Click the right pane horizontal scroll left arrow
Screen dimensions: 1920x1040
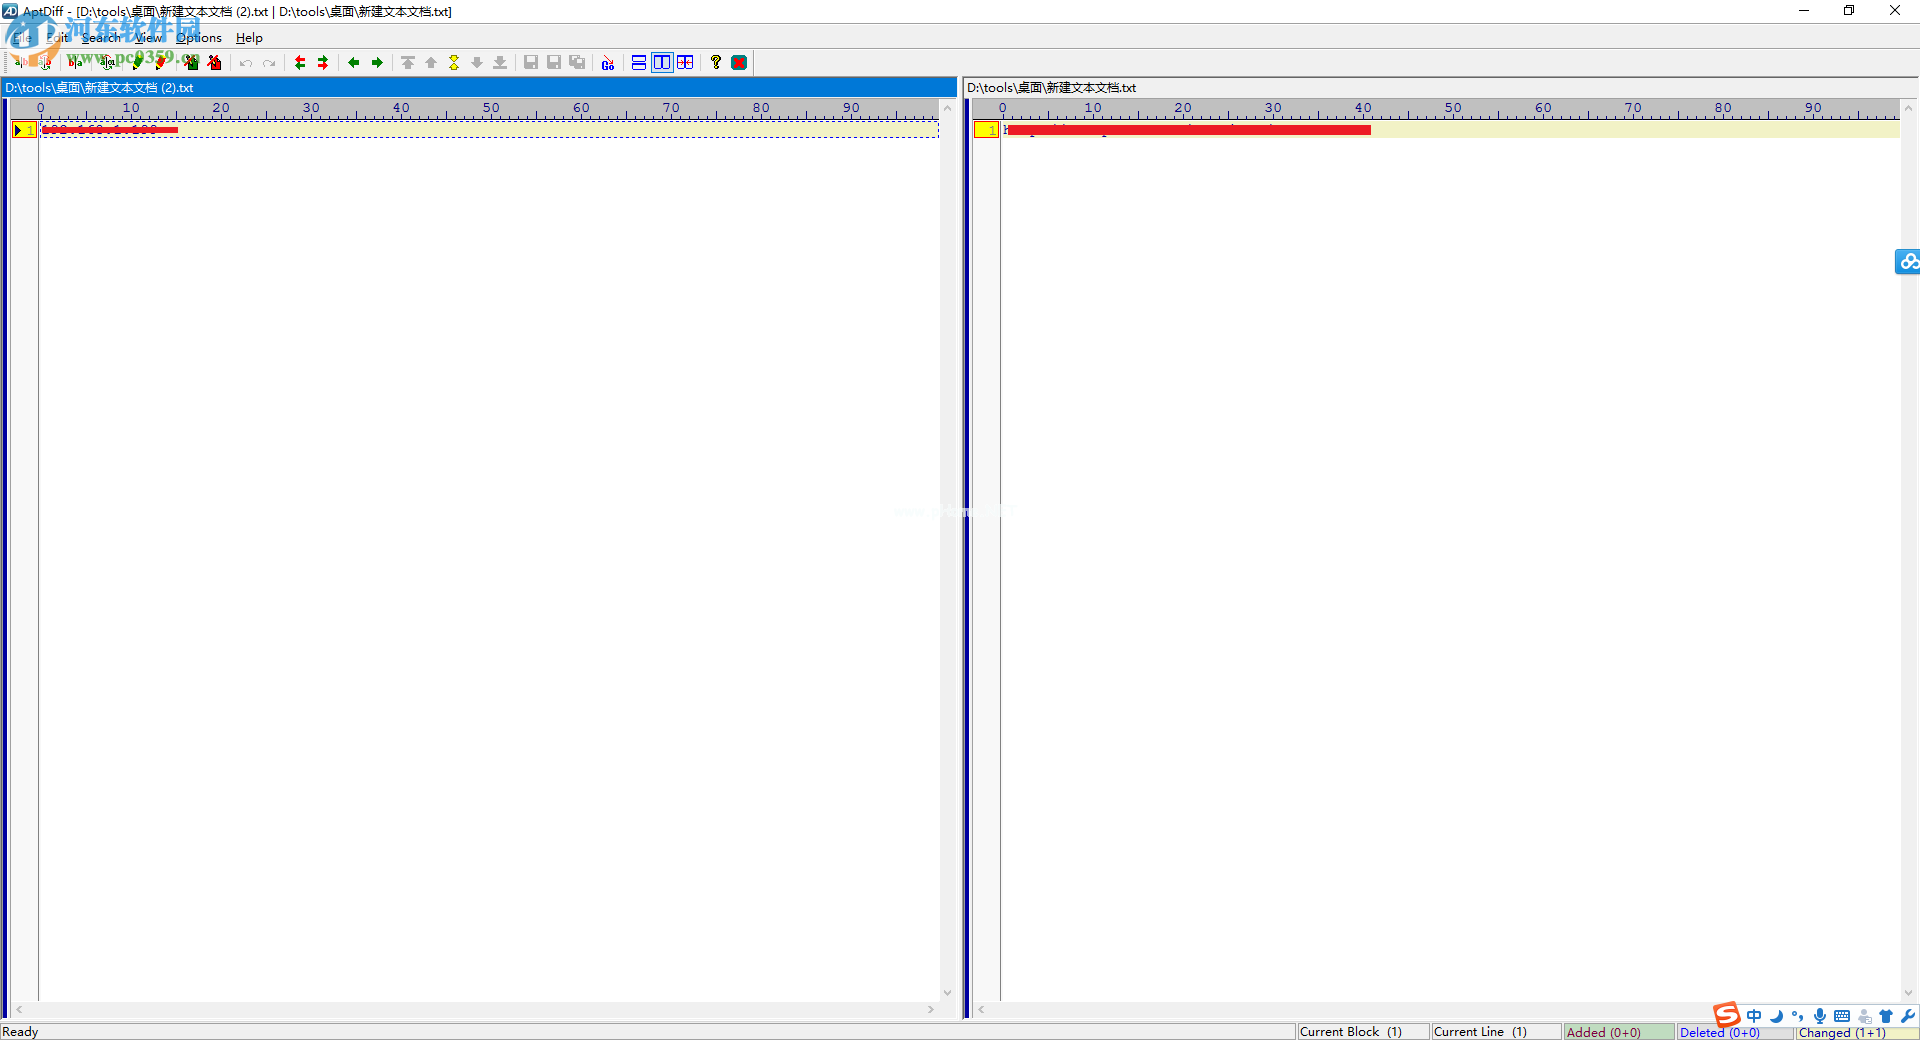[x=982, y=1010]
